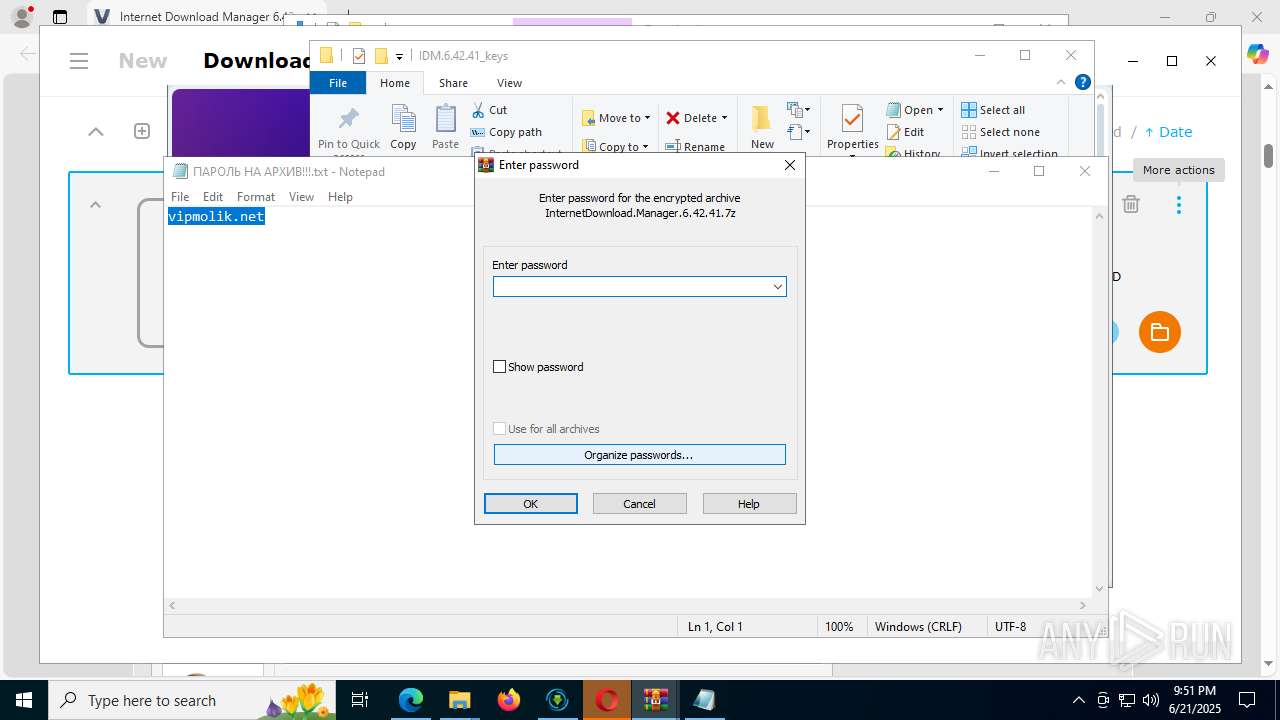
Task: Tick the Show password checkbox
Action: tap(500, 367)
